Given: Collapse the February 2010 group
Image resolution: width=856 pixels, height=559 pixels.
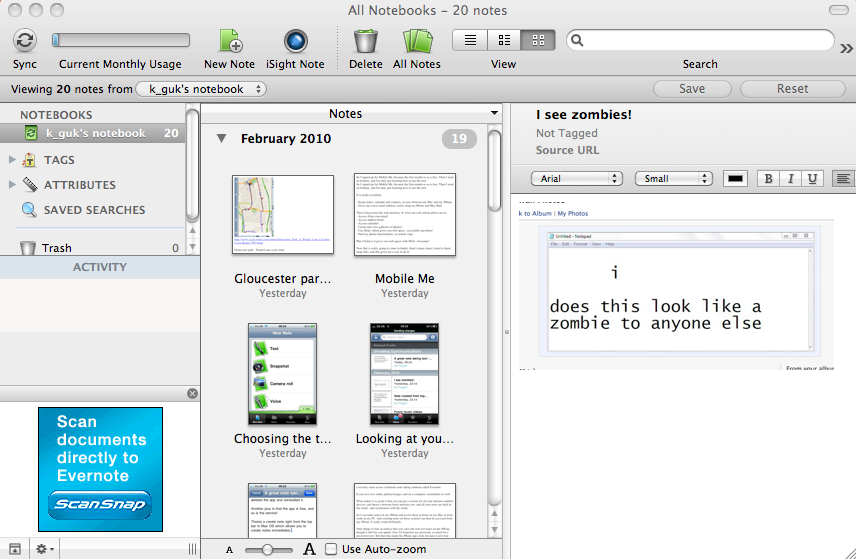Looking at the screenshot, I should (x=221, y=139).
